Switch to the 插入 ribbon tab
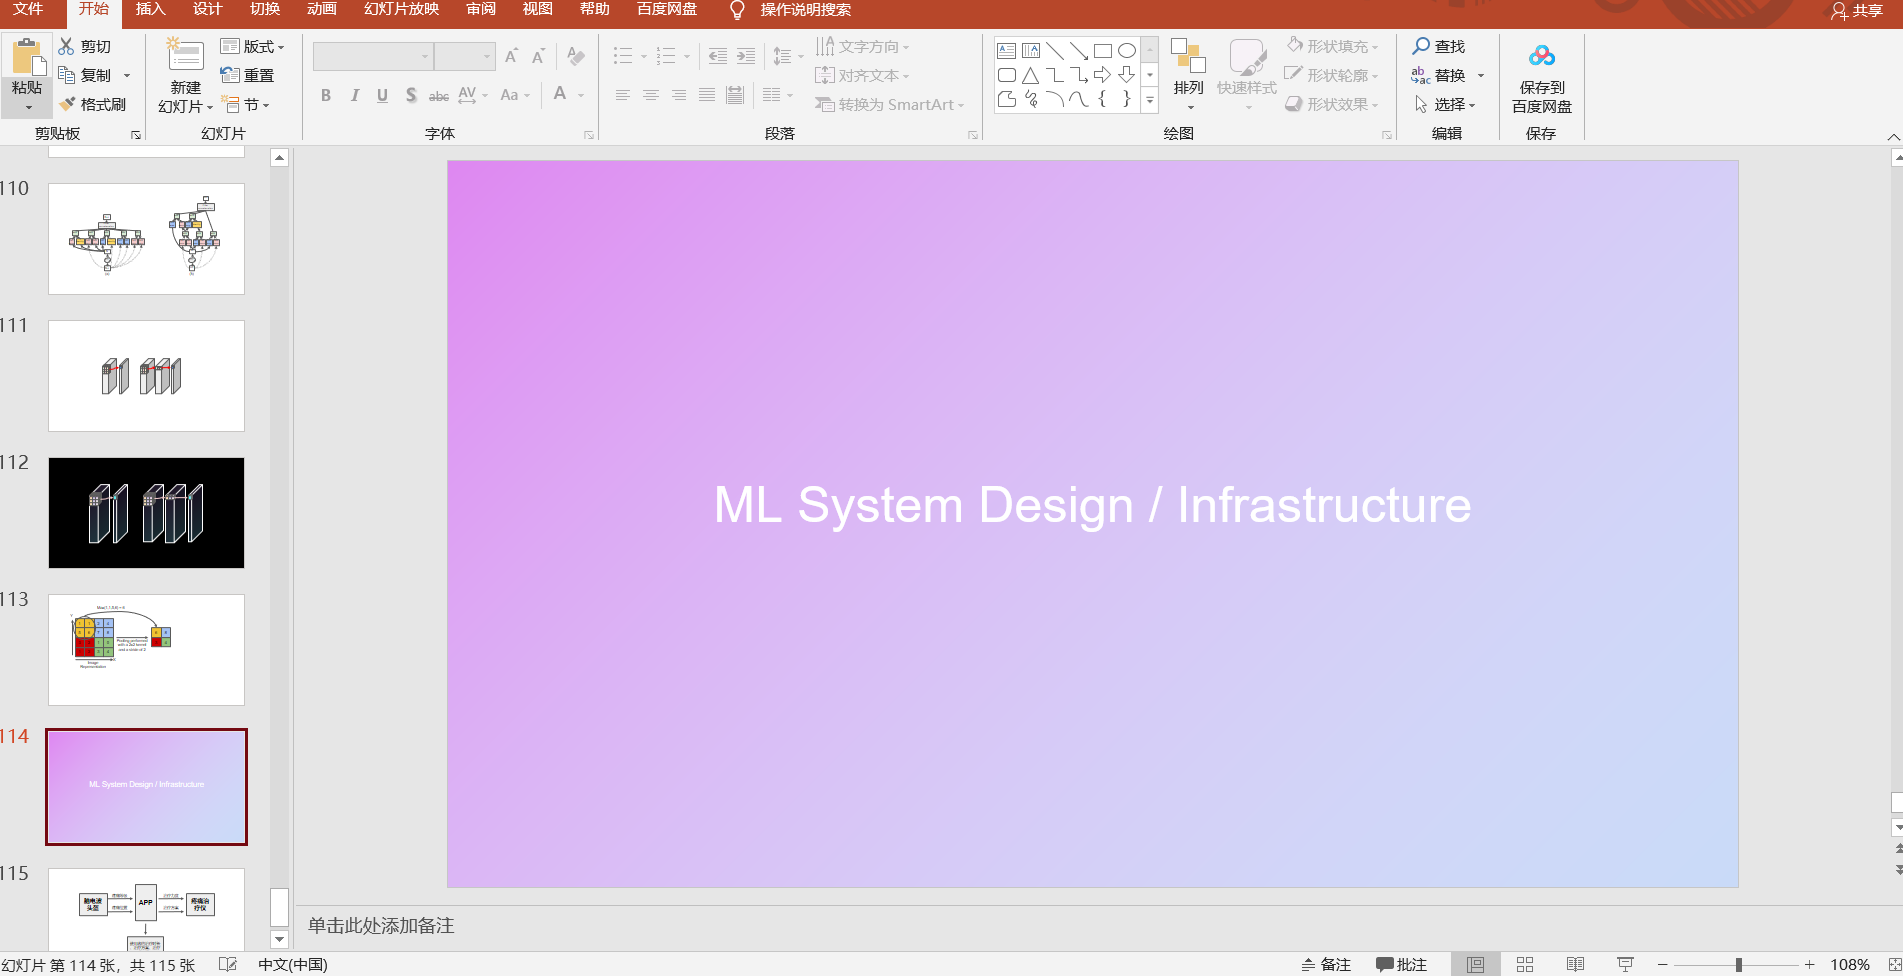 pos(150,11)
